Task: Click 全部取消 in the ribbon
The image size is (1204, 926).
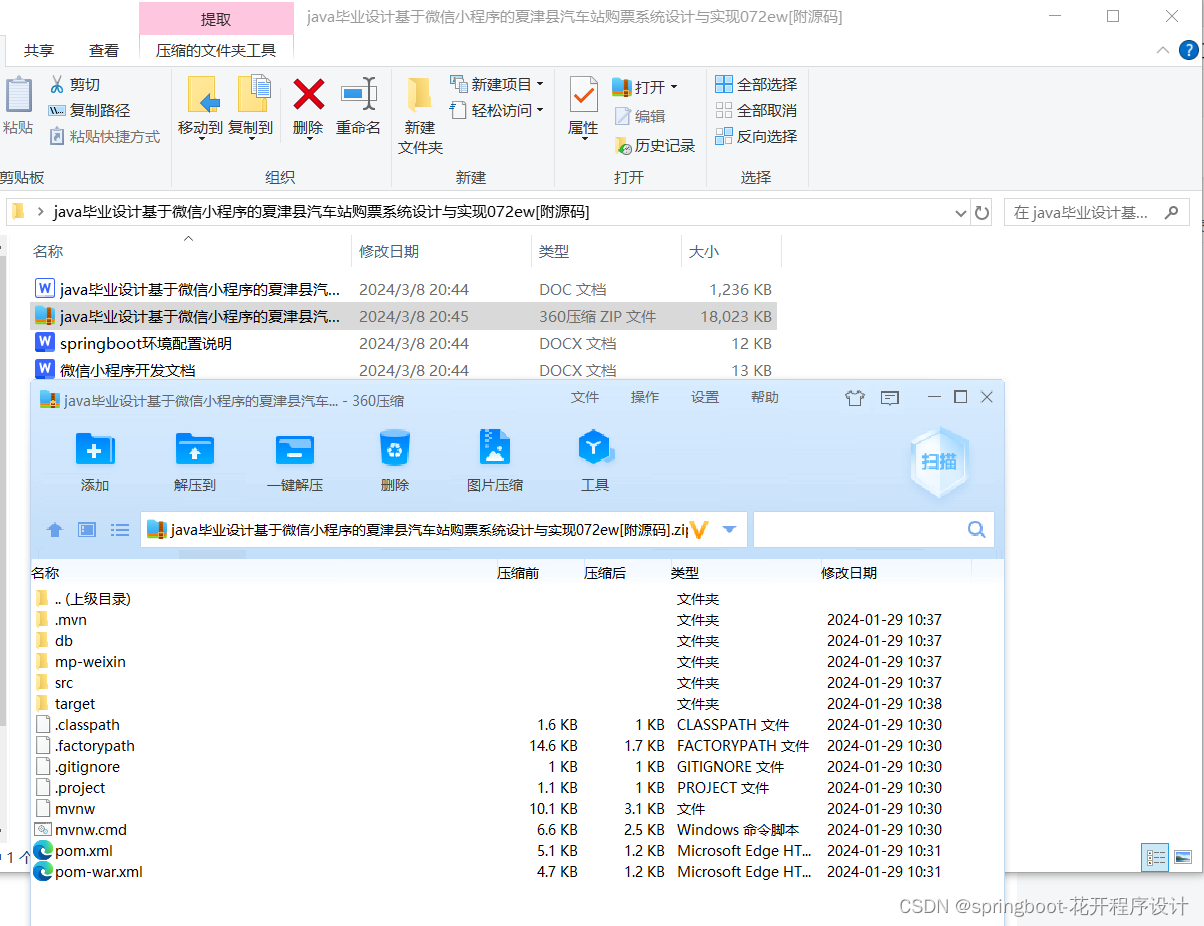Action: click(x=756, y=111)
